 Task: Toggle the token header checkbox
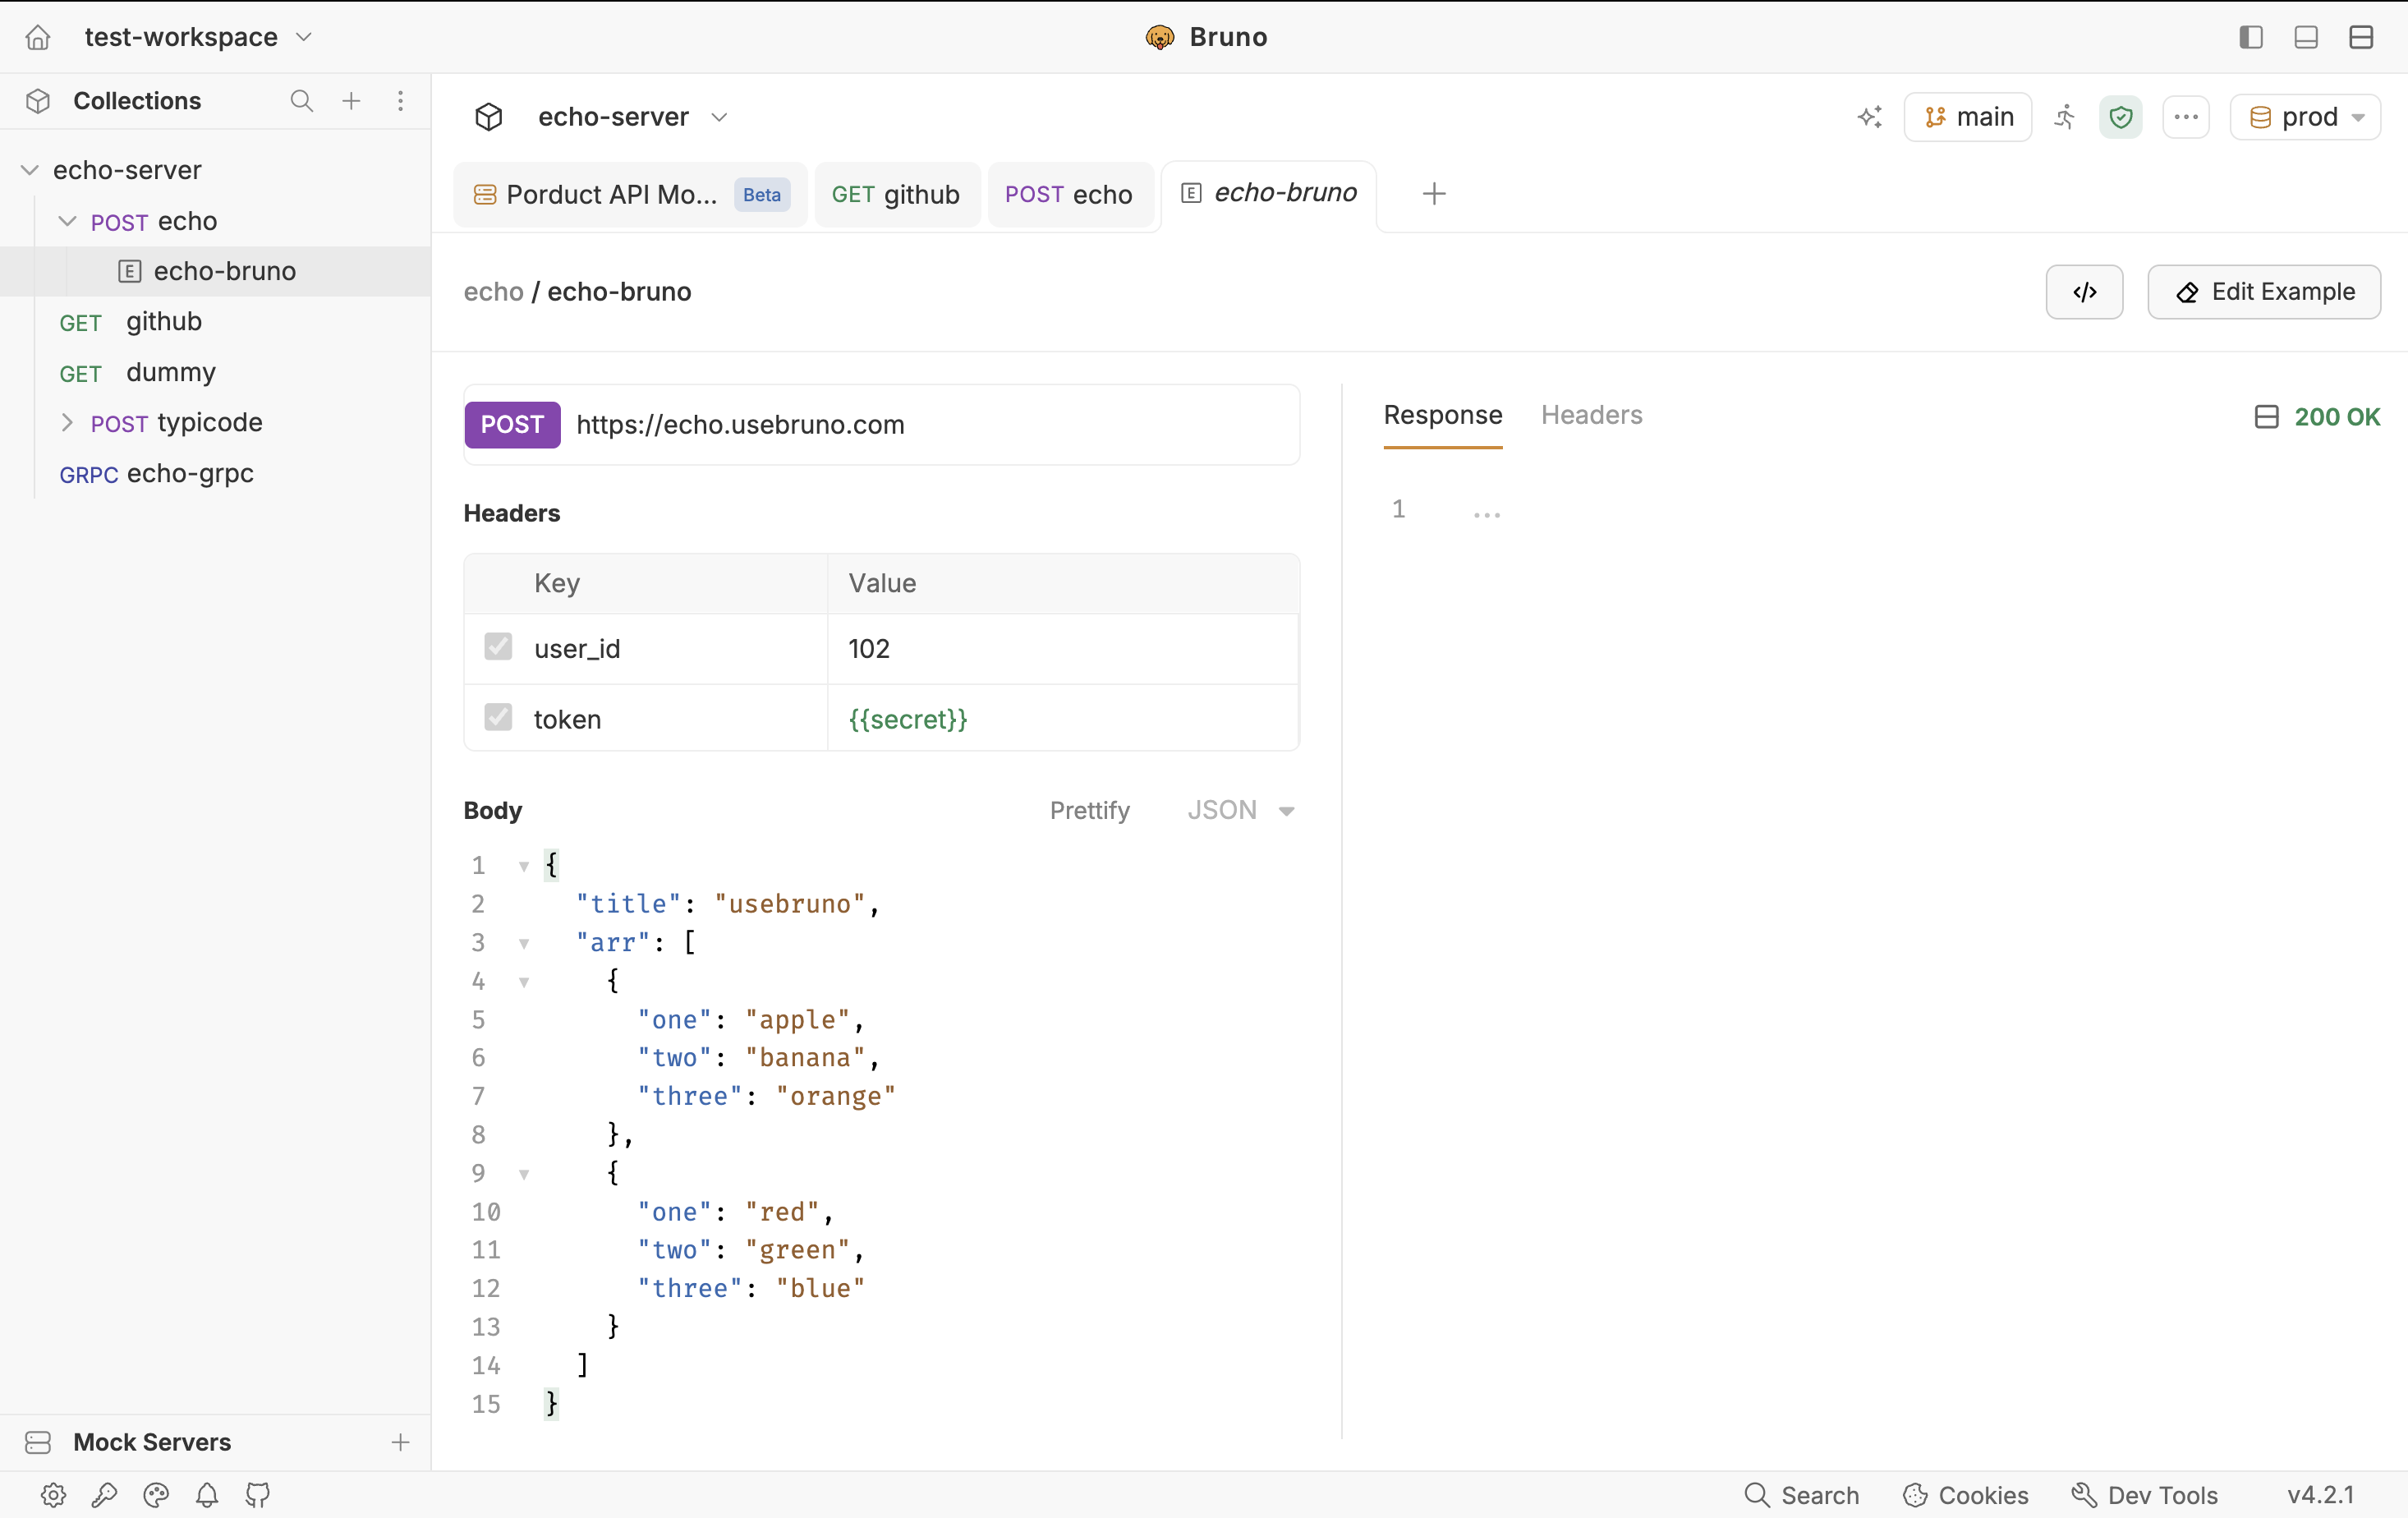[498, 718]
